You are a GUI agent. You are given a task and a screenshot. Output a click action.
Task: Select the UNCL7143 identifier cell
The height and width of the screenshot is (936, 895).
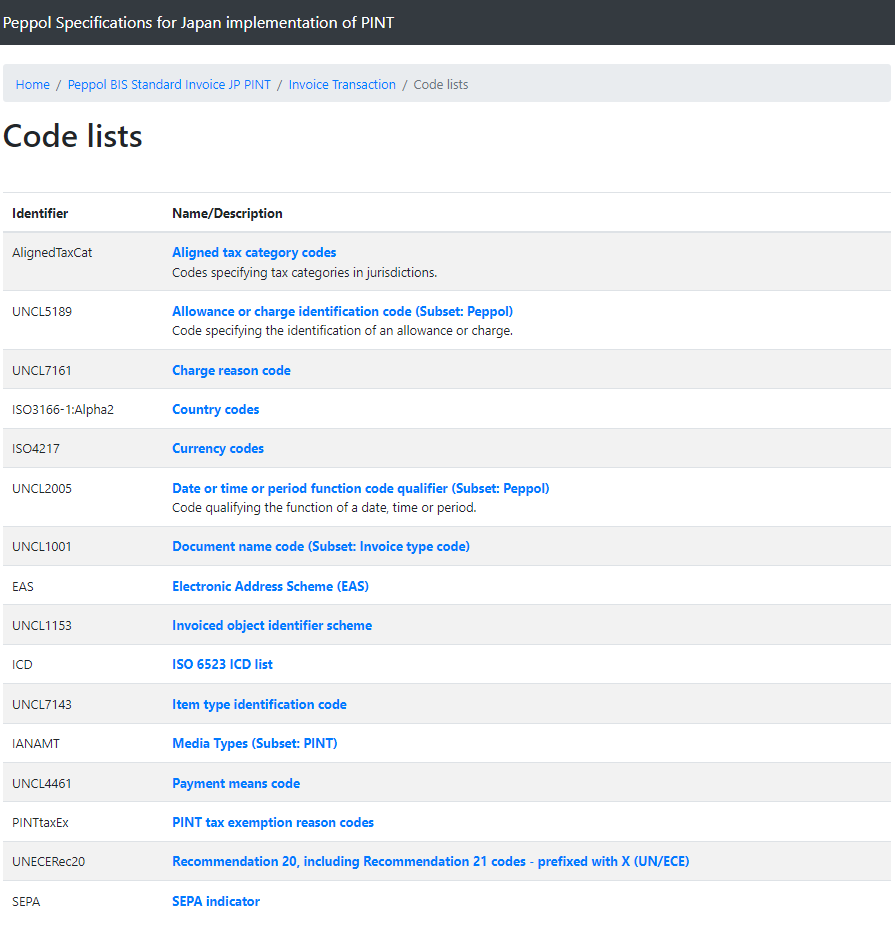pyautogui.click(x=42, y=704)
